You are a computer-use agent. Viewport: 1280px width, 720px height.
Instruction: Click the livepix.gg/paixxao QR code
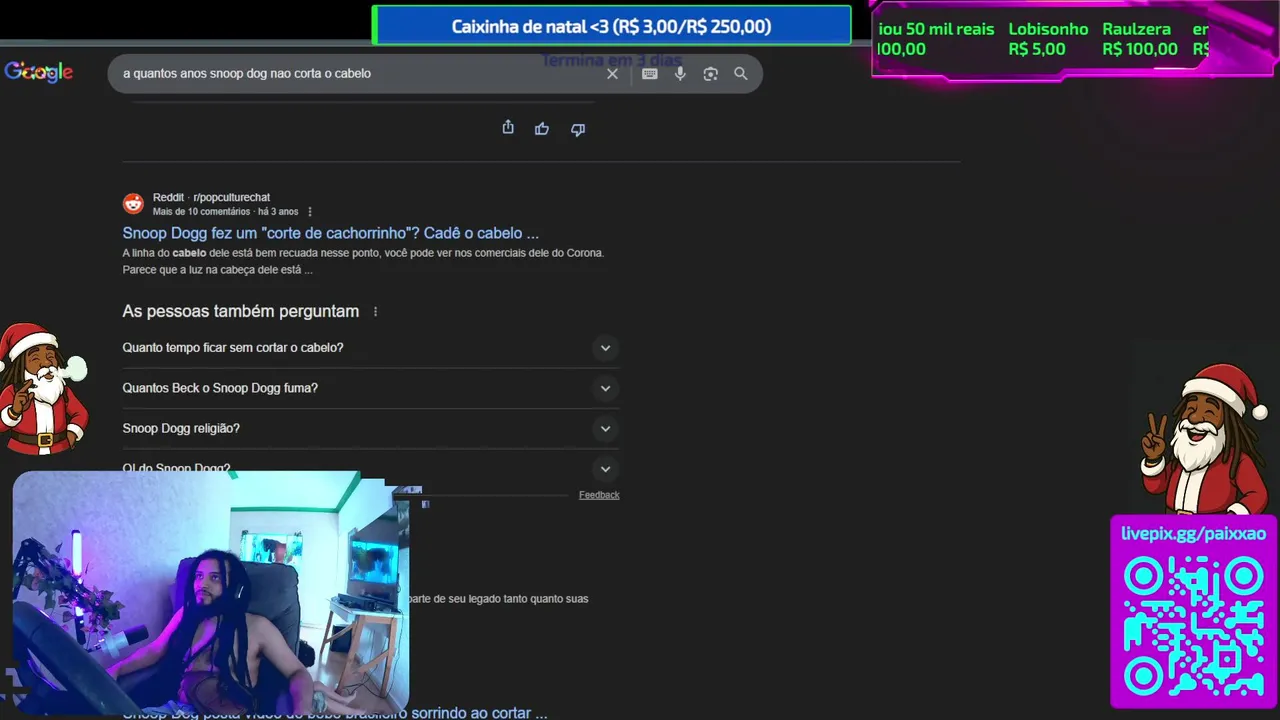point(1193,625)
